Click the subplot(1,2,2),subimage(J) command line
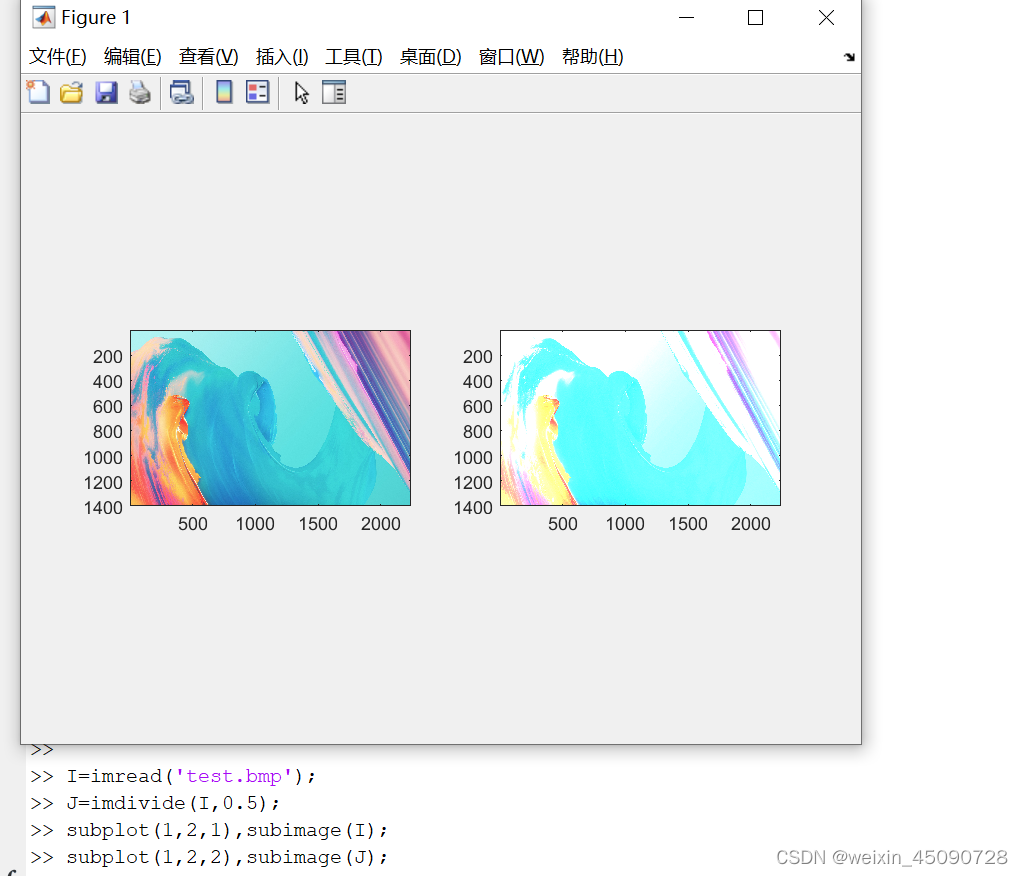The height and width of the screenshot is (876, 1023). click(x=227, y=857)
